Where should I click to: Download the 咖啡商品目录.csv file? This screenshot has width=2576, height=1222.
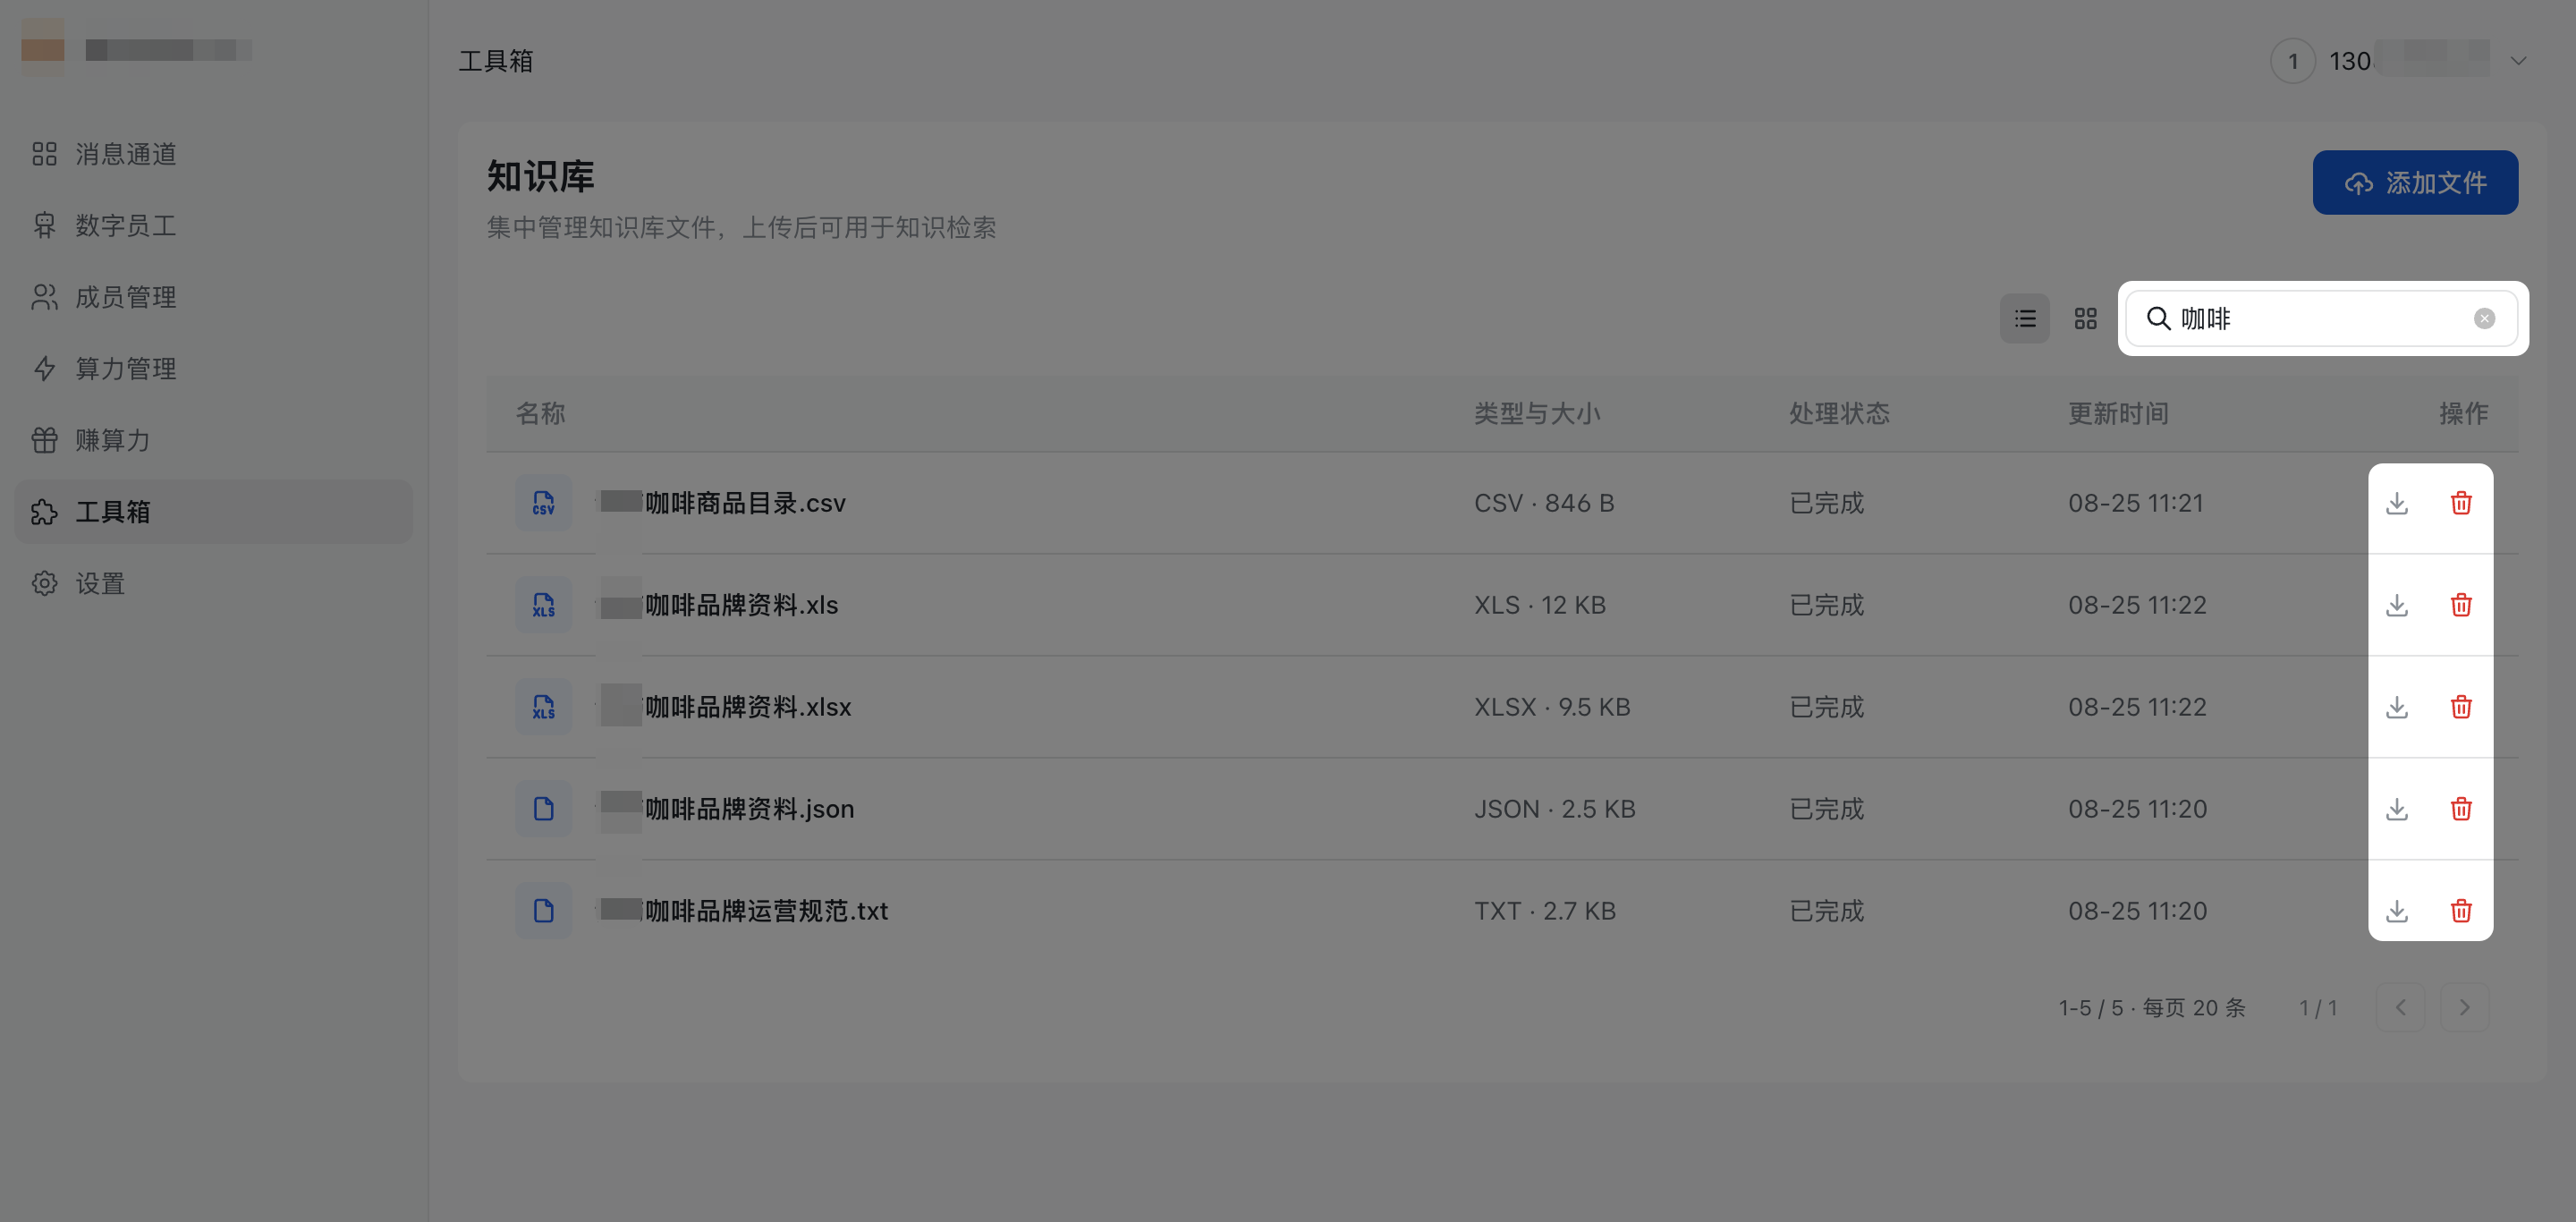[2396, 503]
